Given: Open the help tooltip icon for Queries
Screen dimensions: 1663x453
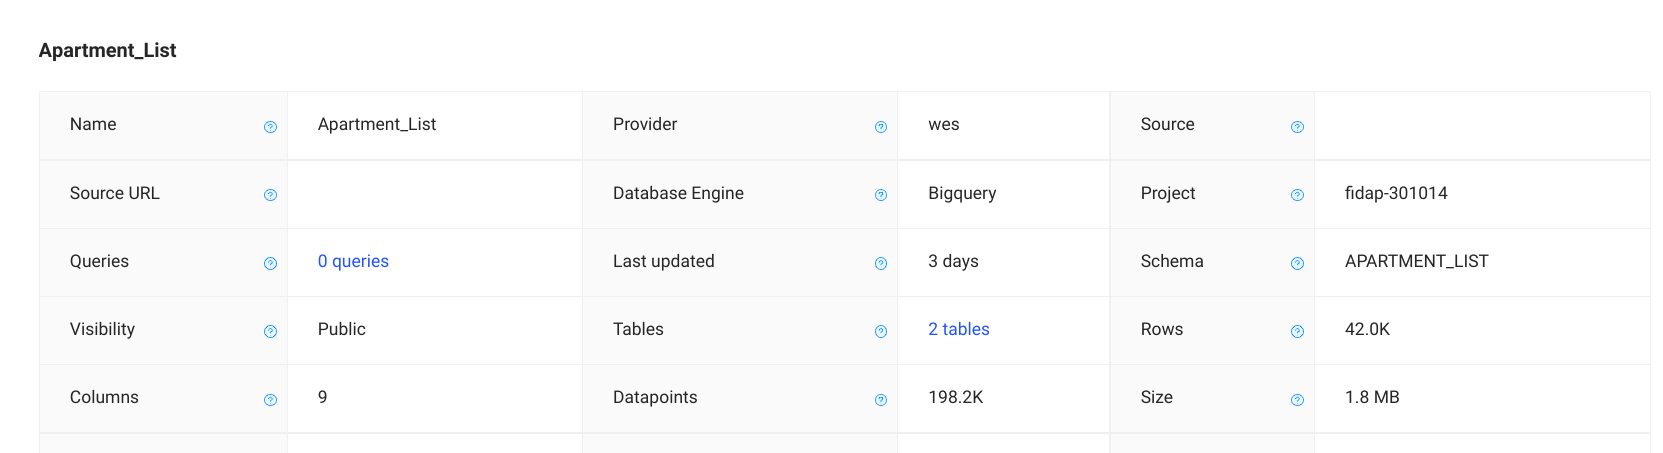Looking at the screenshot, I should click(270, 264).
